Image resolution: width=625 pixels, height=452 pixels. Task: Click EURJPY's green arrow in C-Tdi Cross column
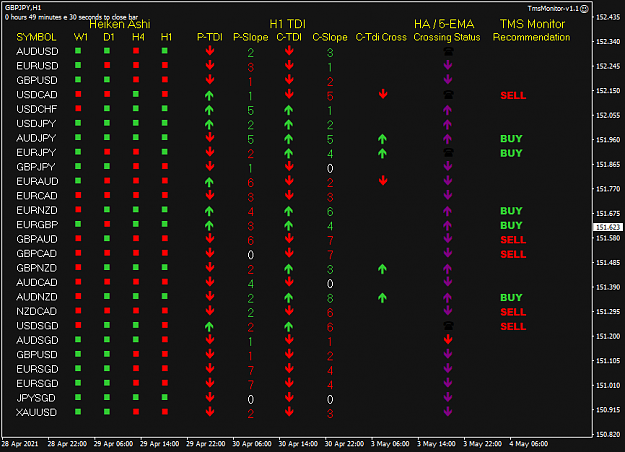click(382, 153)
